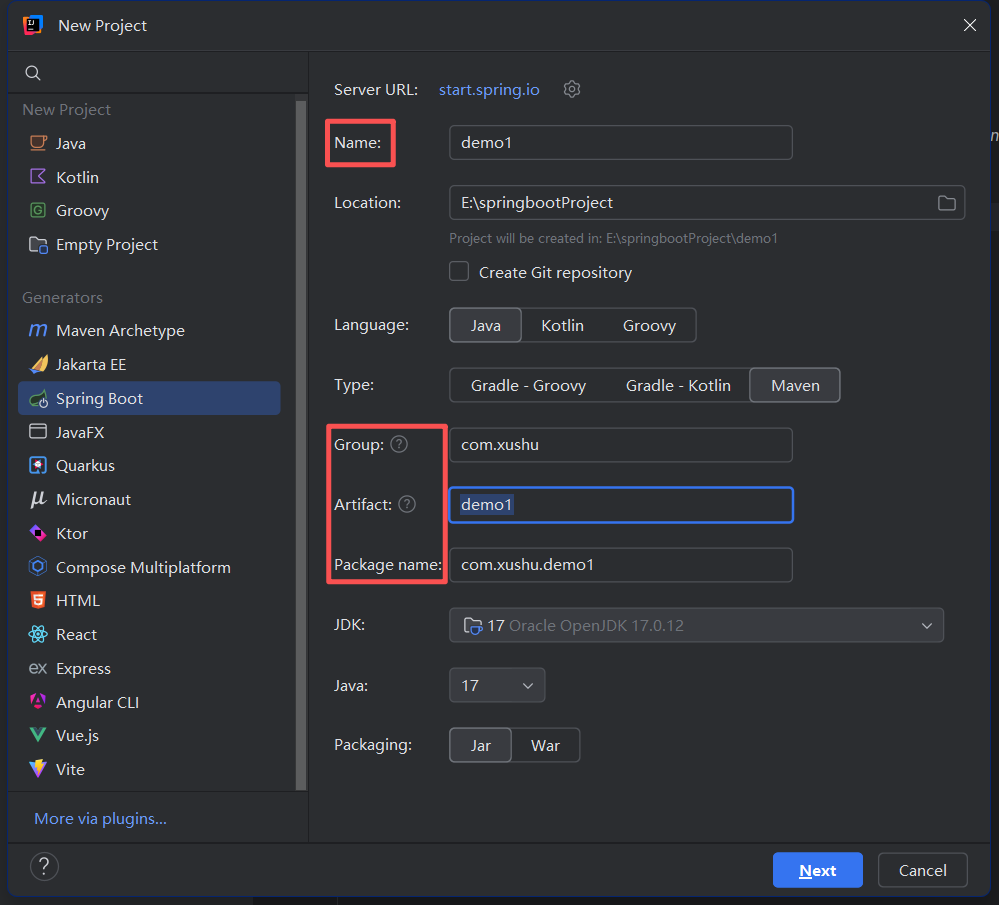Open start.spring.io server URL link
This screenshot has width=999, height=905.
click(489, 89)
